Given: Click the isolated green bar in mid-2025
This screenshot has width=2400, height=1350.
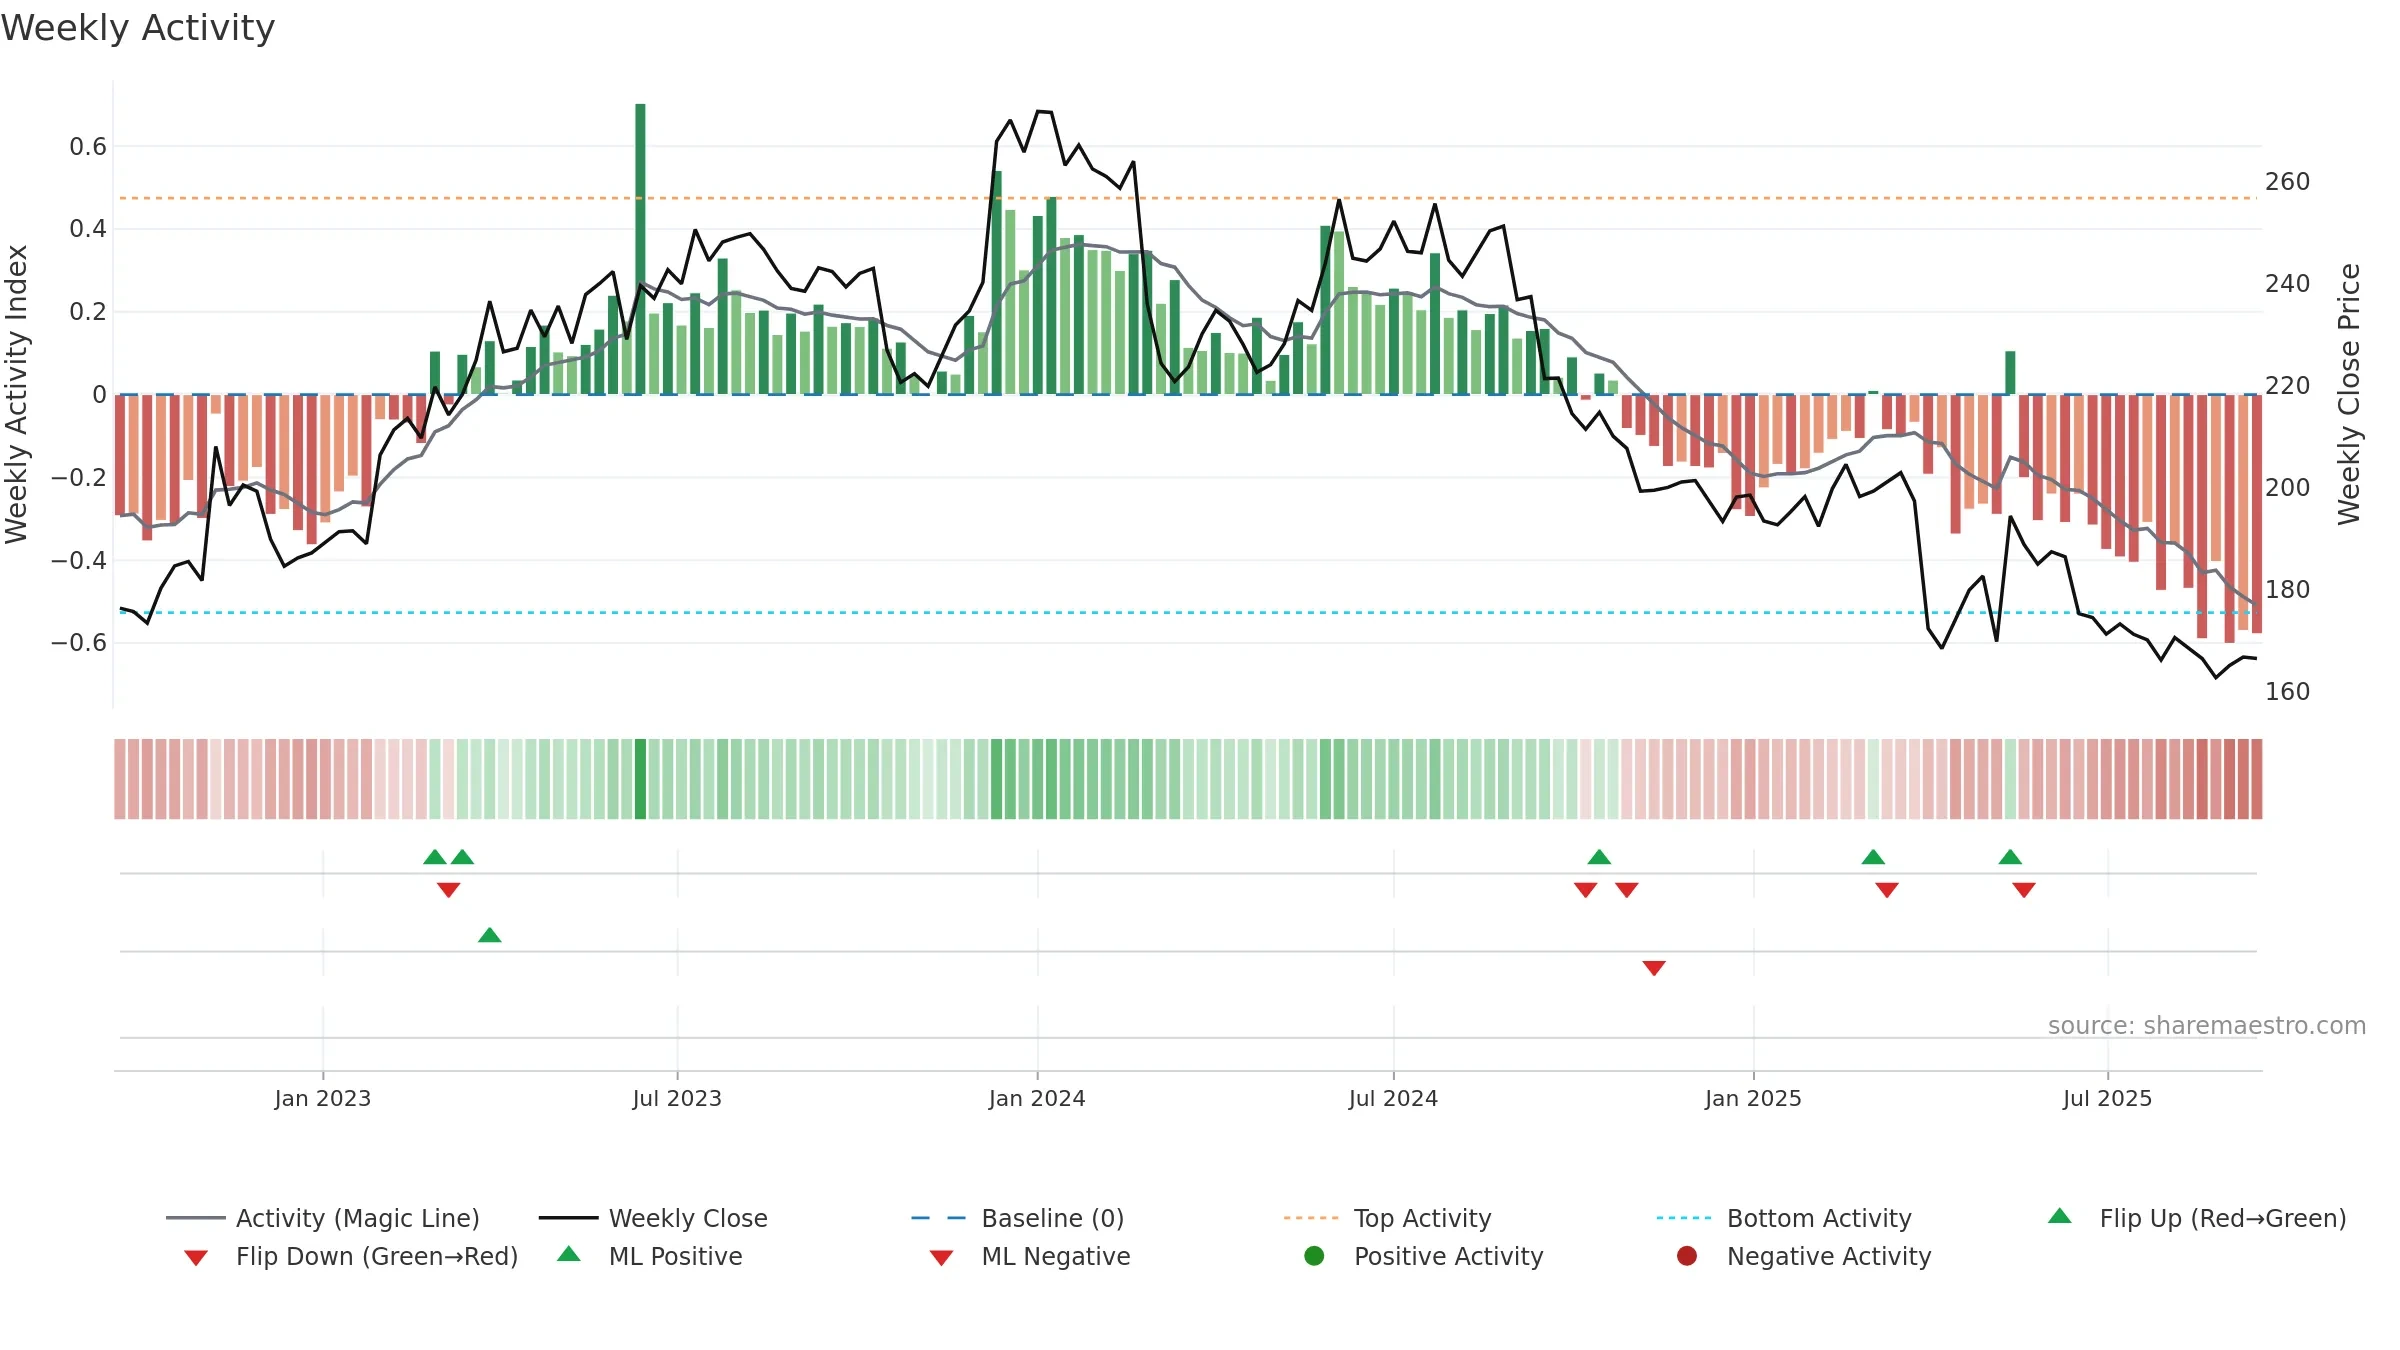Looking at the screenshot, I should click(x=2010, y=372).
